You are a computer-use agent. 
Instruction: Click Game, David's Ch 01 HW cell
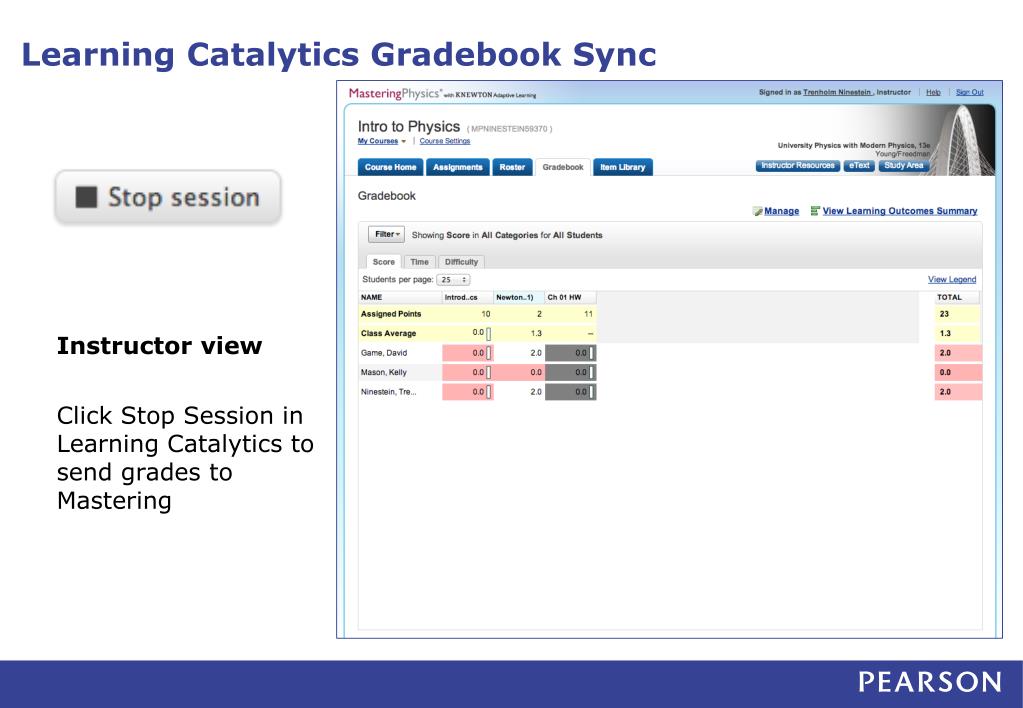coord(571,353)
